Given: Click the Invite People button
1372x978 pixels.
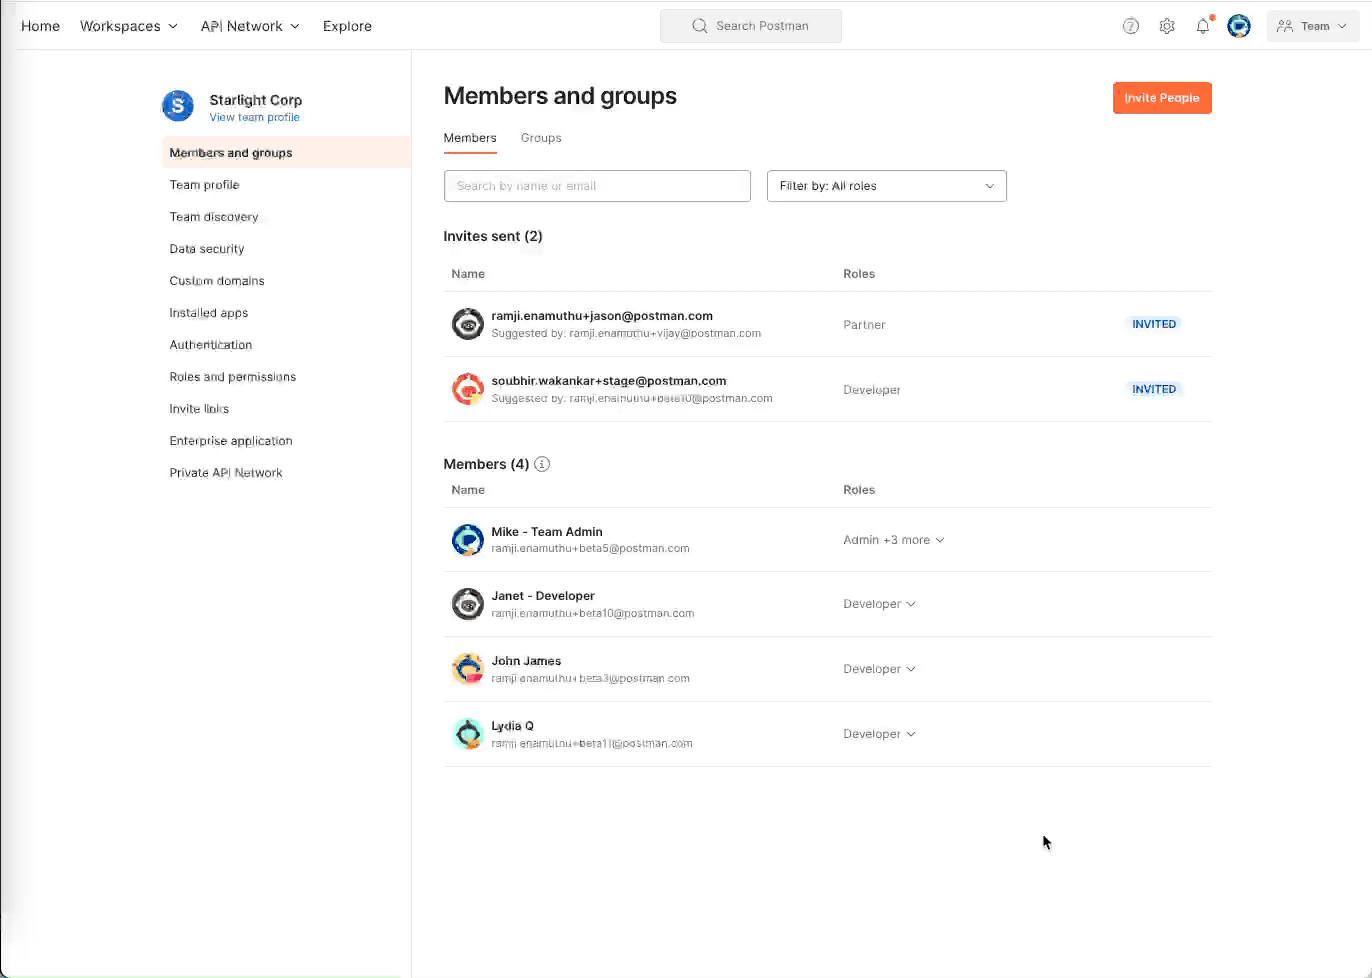Looking at the screenshot, I should pyautogui.click(x=1162, y=98).
